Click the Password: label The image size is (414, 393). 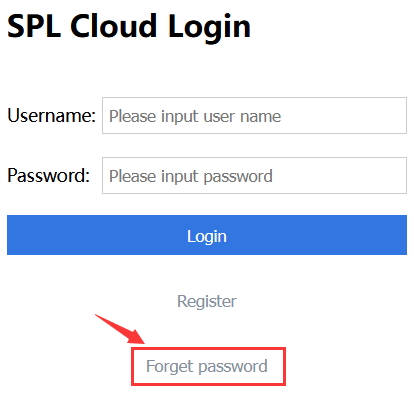pyautogui.click(x=49, y=175)
